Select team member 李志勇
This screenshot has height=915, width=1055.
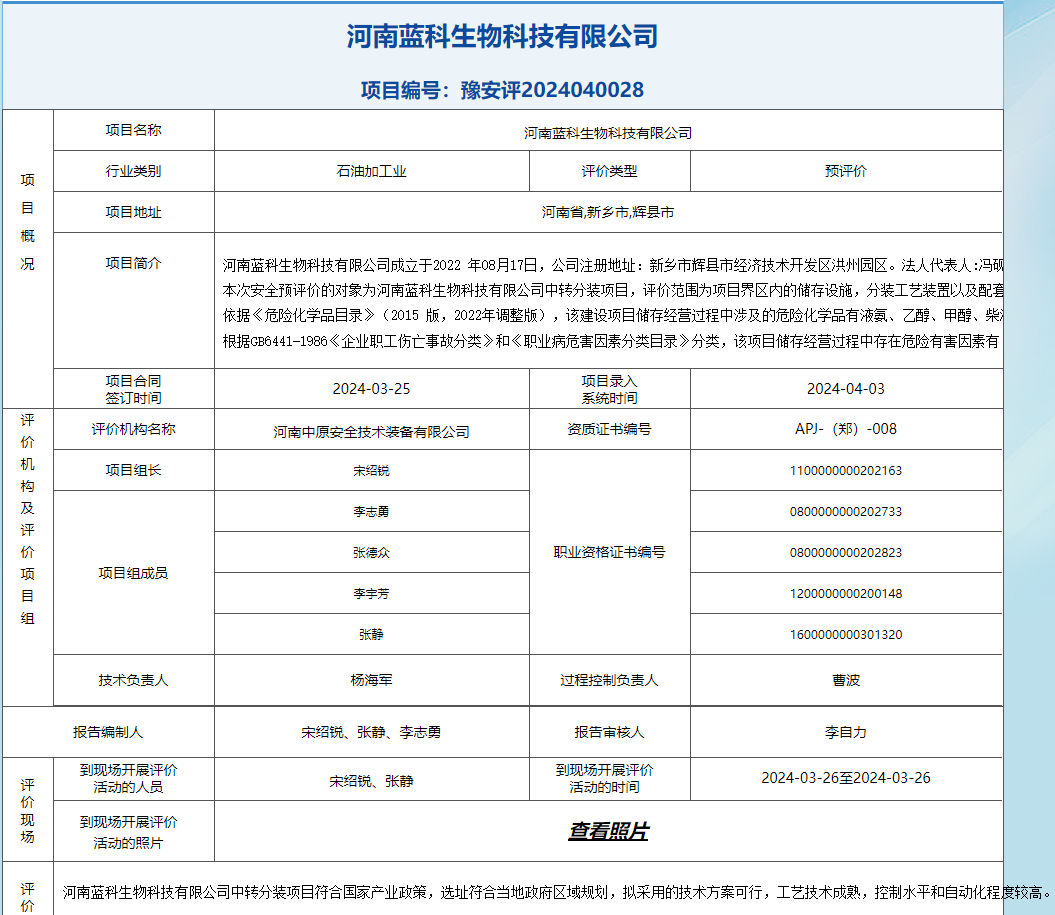(x=371, y=512)
